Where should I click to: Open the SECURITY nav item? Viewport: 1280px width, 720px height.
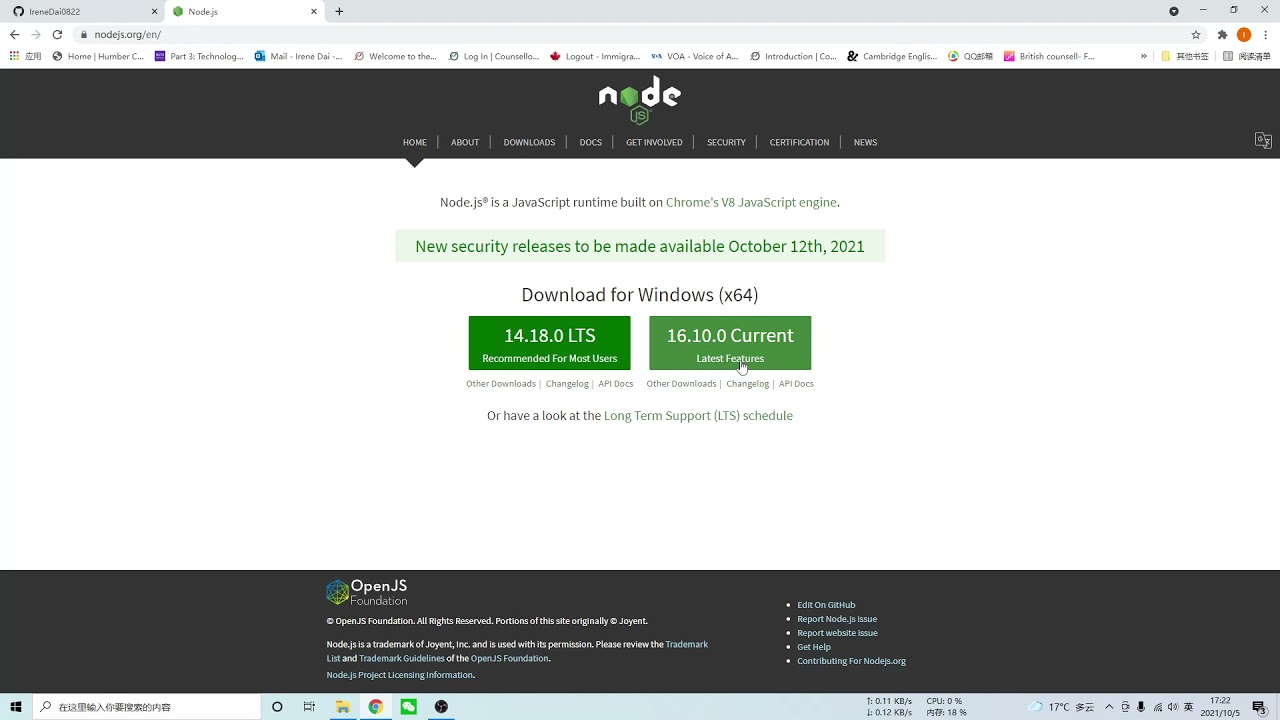(x=726, y=142)
